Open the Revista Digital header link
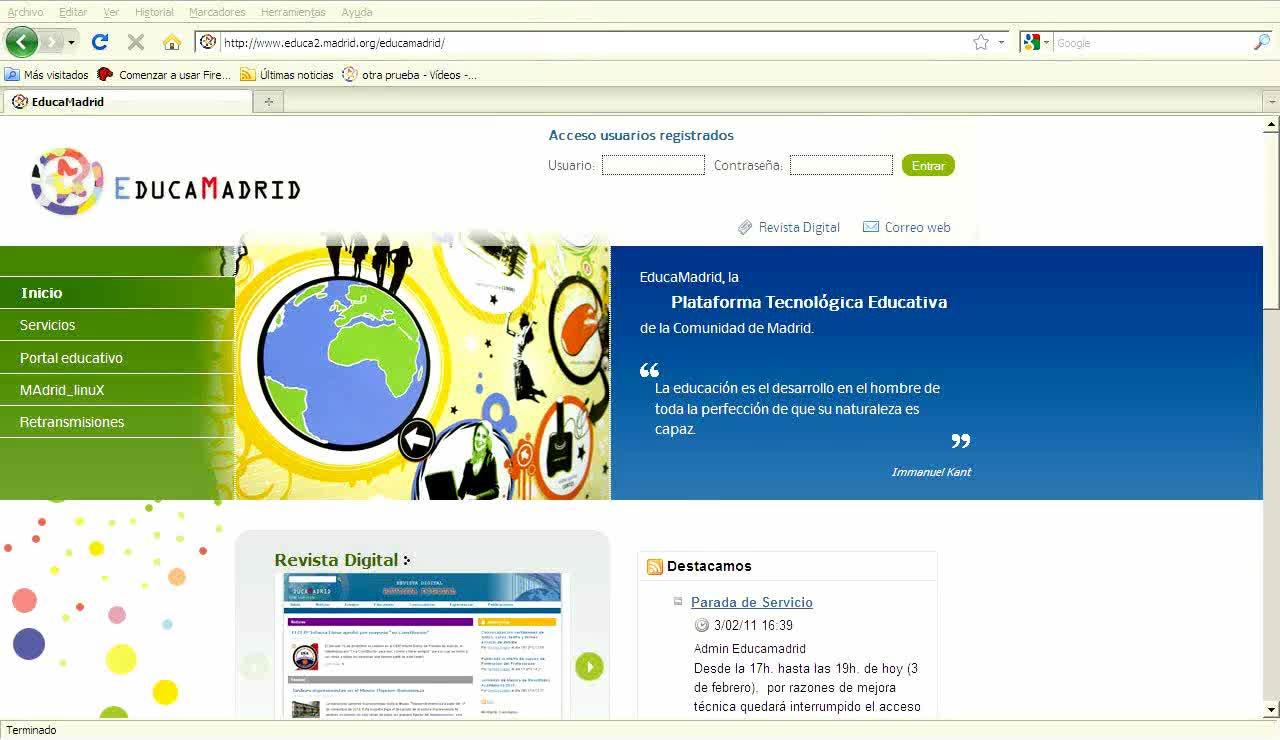 point(789,227)
